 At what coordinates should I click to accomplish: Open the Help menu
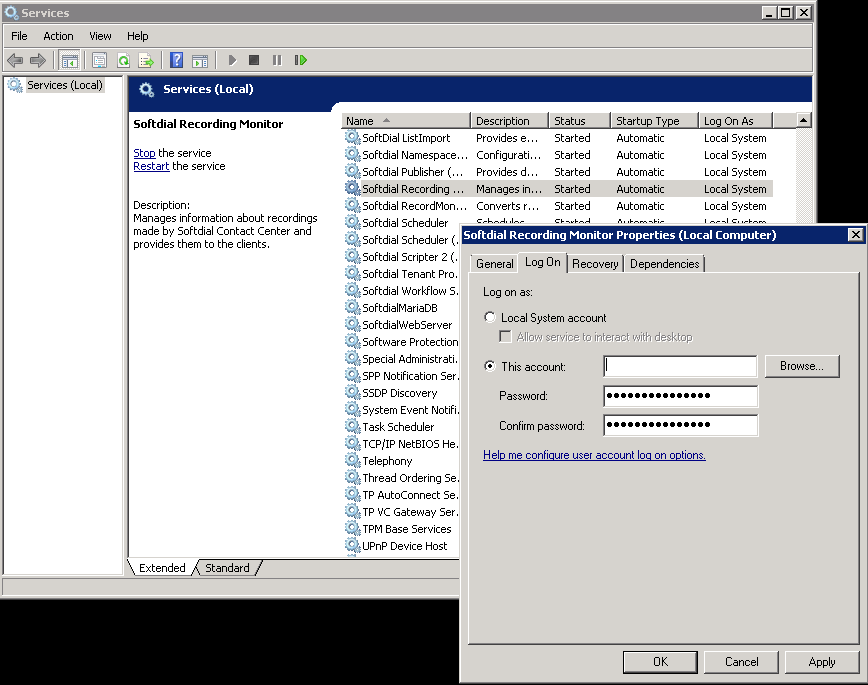tap(137, 36)
